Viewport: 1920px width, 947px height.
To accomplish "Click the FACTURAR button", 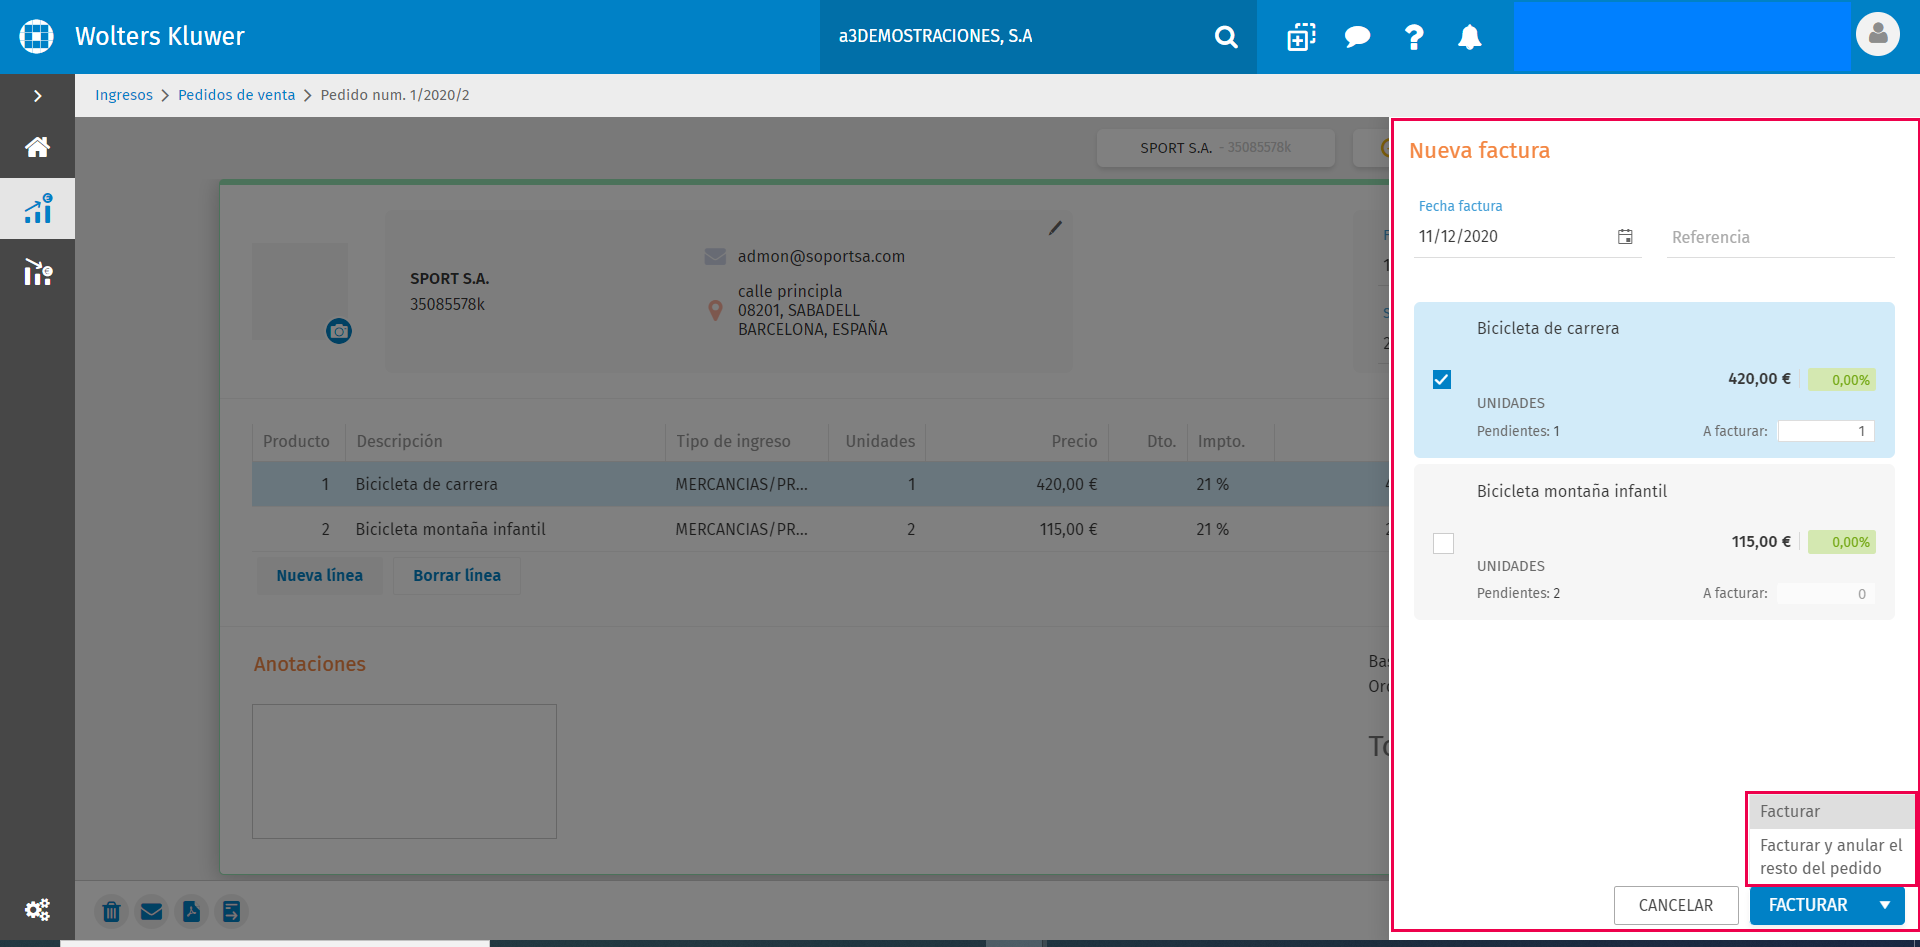I will [1808, 905].
